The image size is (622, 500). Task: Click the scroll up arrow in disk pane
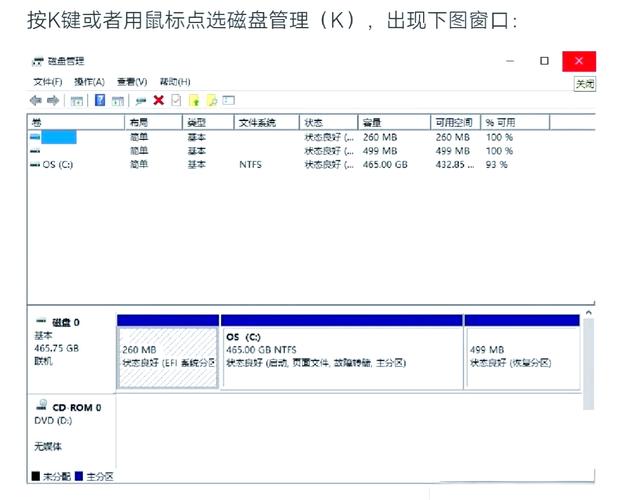(589, 313)
